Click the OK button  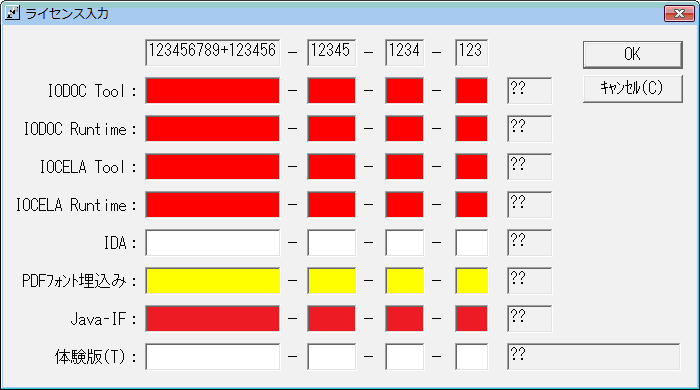click(x=633, y=54)
